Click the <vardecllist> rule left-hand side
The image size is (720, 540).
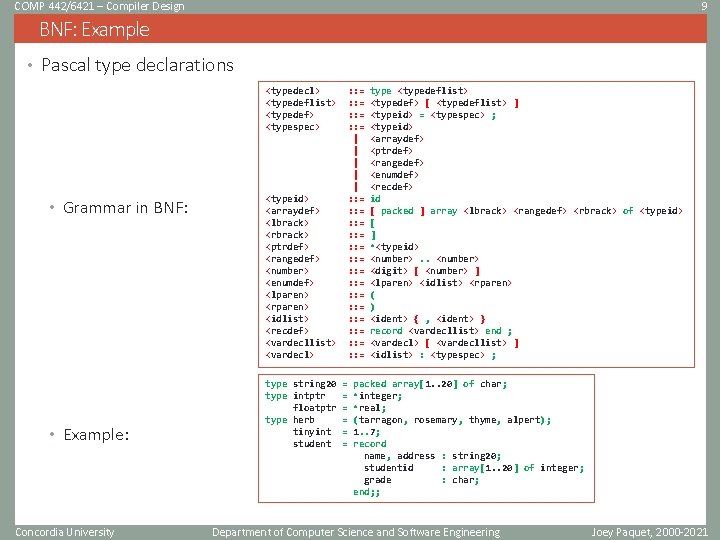pos(301,343)
